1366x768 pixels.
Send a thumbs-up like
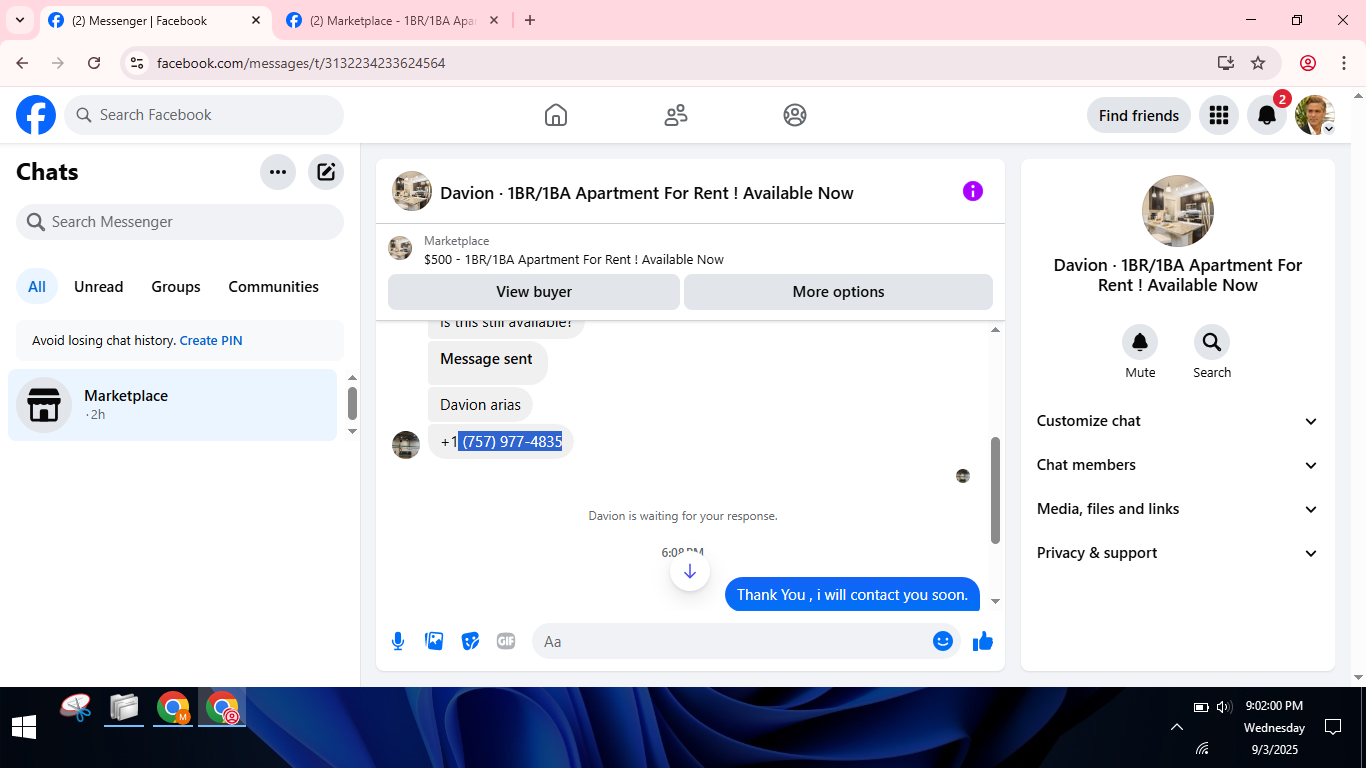click(983, 641)
